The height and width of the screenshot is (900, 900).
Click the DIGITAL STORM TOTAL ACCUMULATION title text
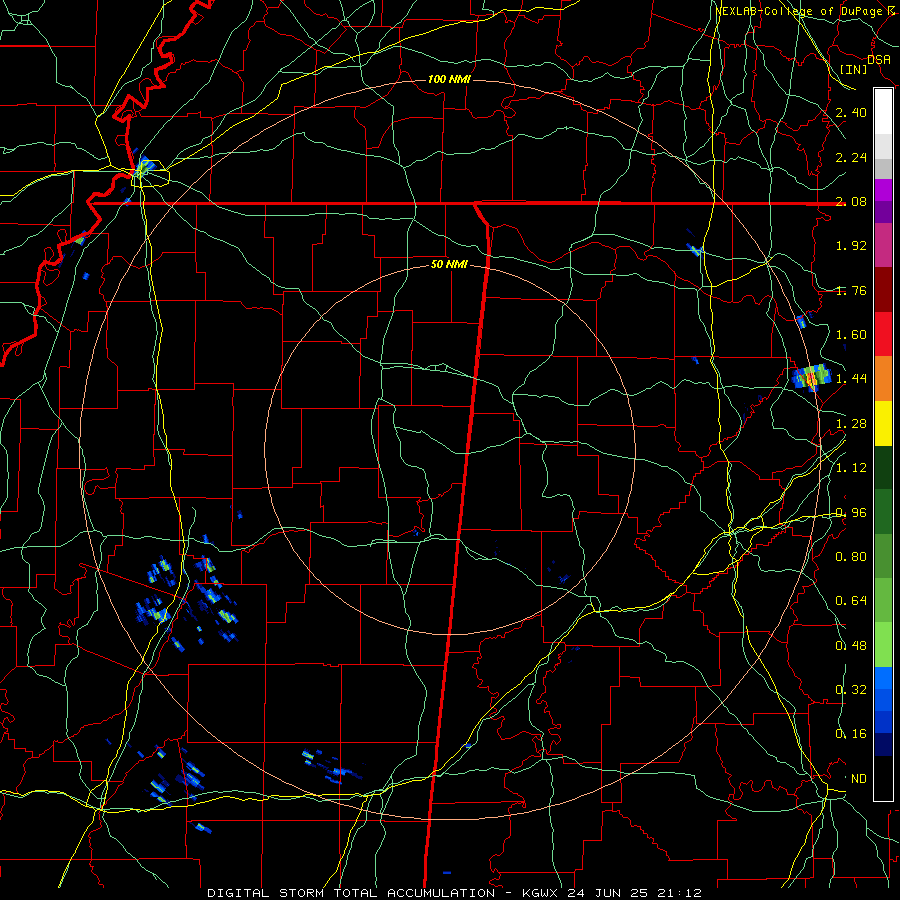[x=351, y=893]
